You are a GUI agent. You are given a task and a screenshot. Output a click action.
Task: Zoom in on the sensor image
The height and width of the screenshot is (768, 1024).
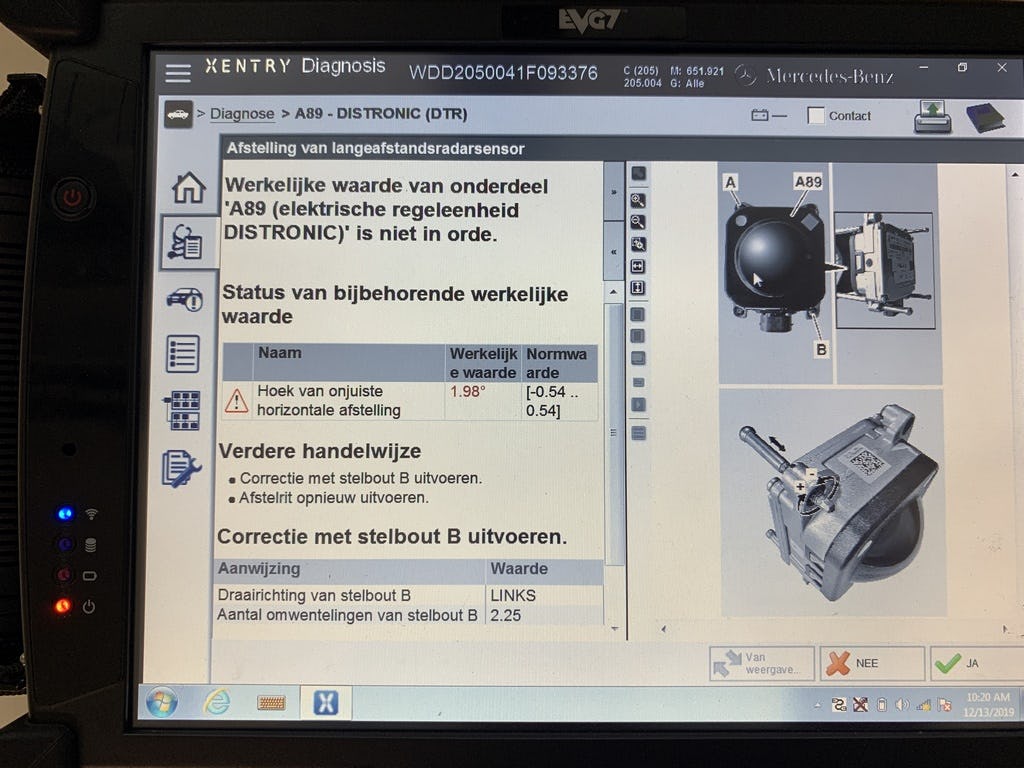(x=638, y=200)
